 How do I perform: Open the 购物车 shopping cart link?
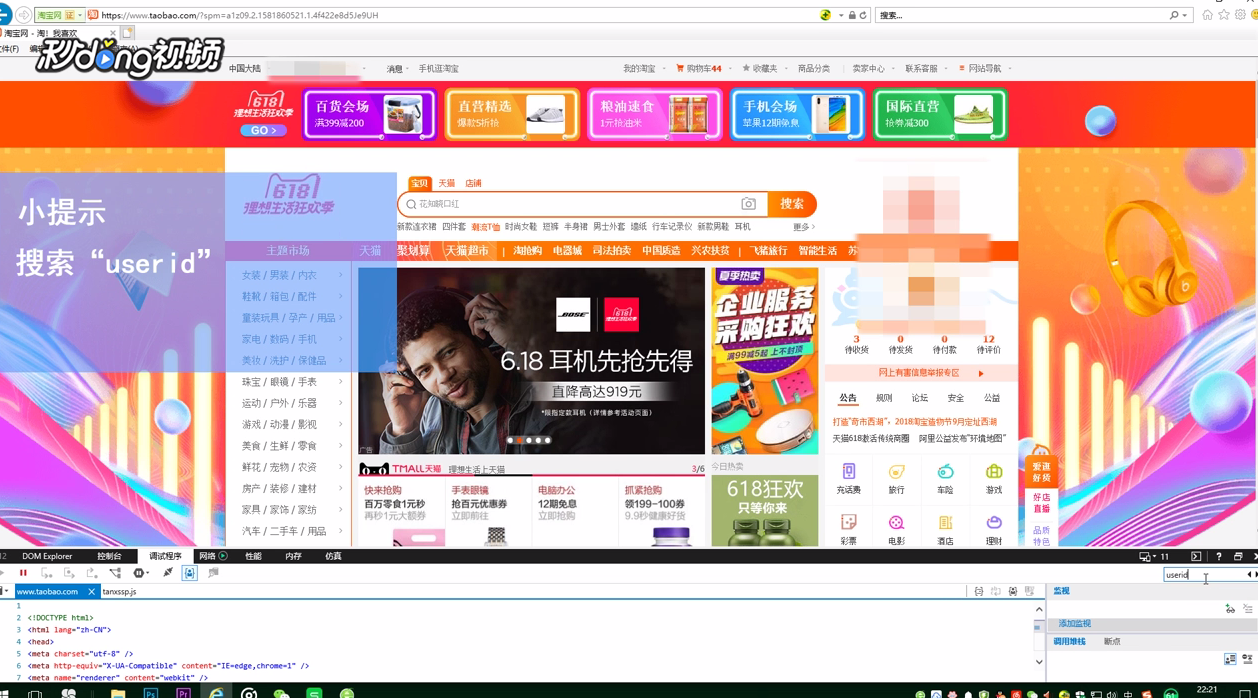click(699, 69)
